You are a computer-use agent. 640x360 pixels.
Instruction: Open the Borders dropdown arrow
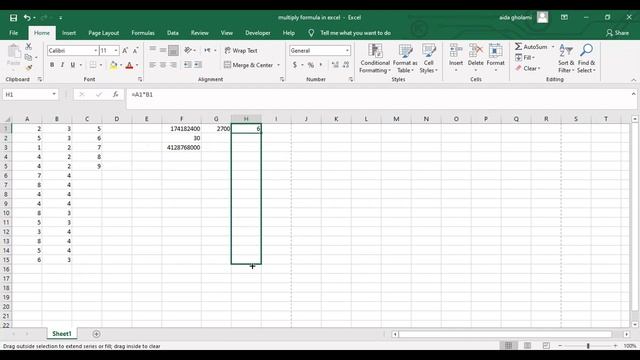pyautogui.click(x=101, y=65)
